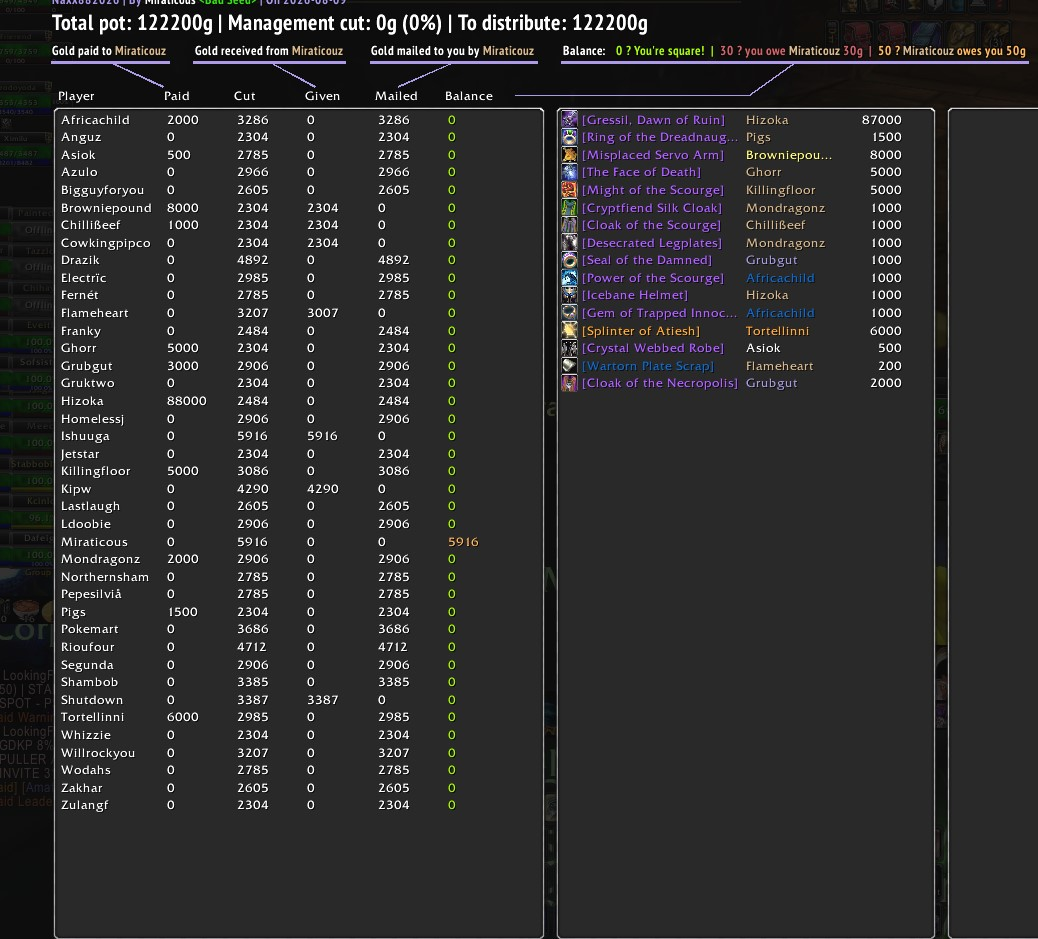1038x939 pixels.
Task: Click Mondragonz's mailed value 2906
Action: pyautogui.click(x=394, y=559)
